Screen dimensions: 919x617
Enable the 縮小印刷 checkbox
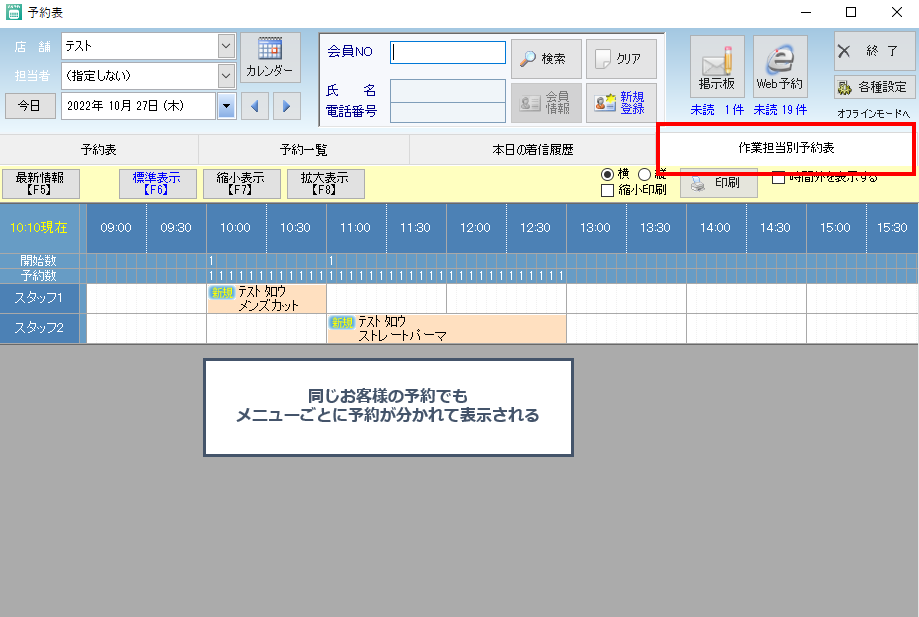[x=607, y=190]
